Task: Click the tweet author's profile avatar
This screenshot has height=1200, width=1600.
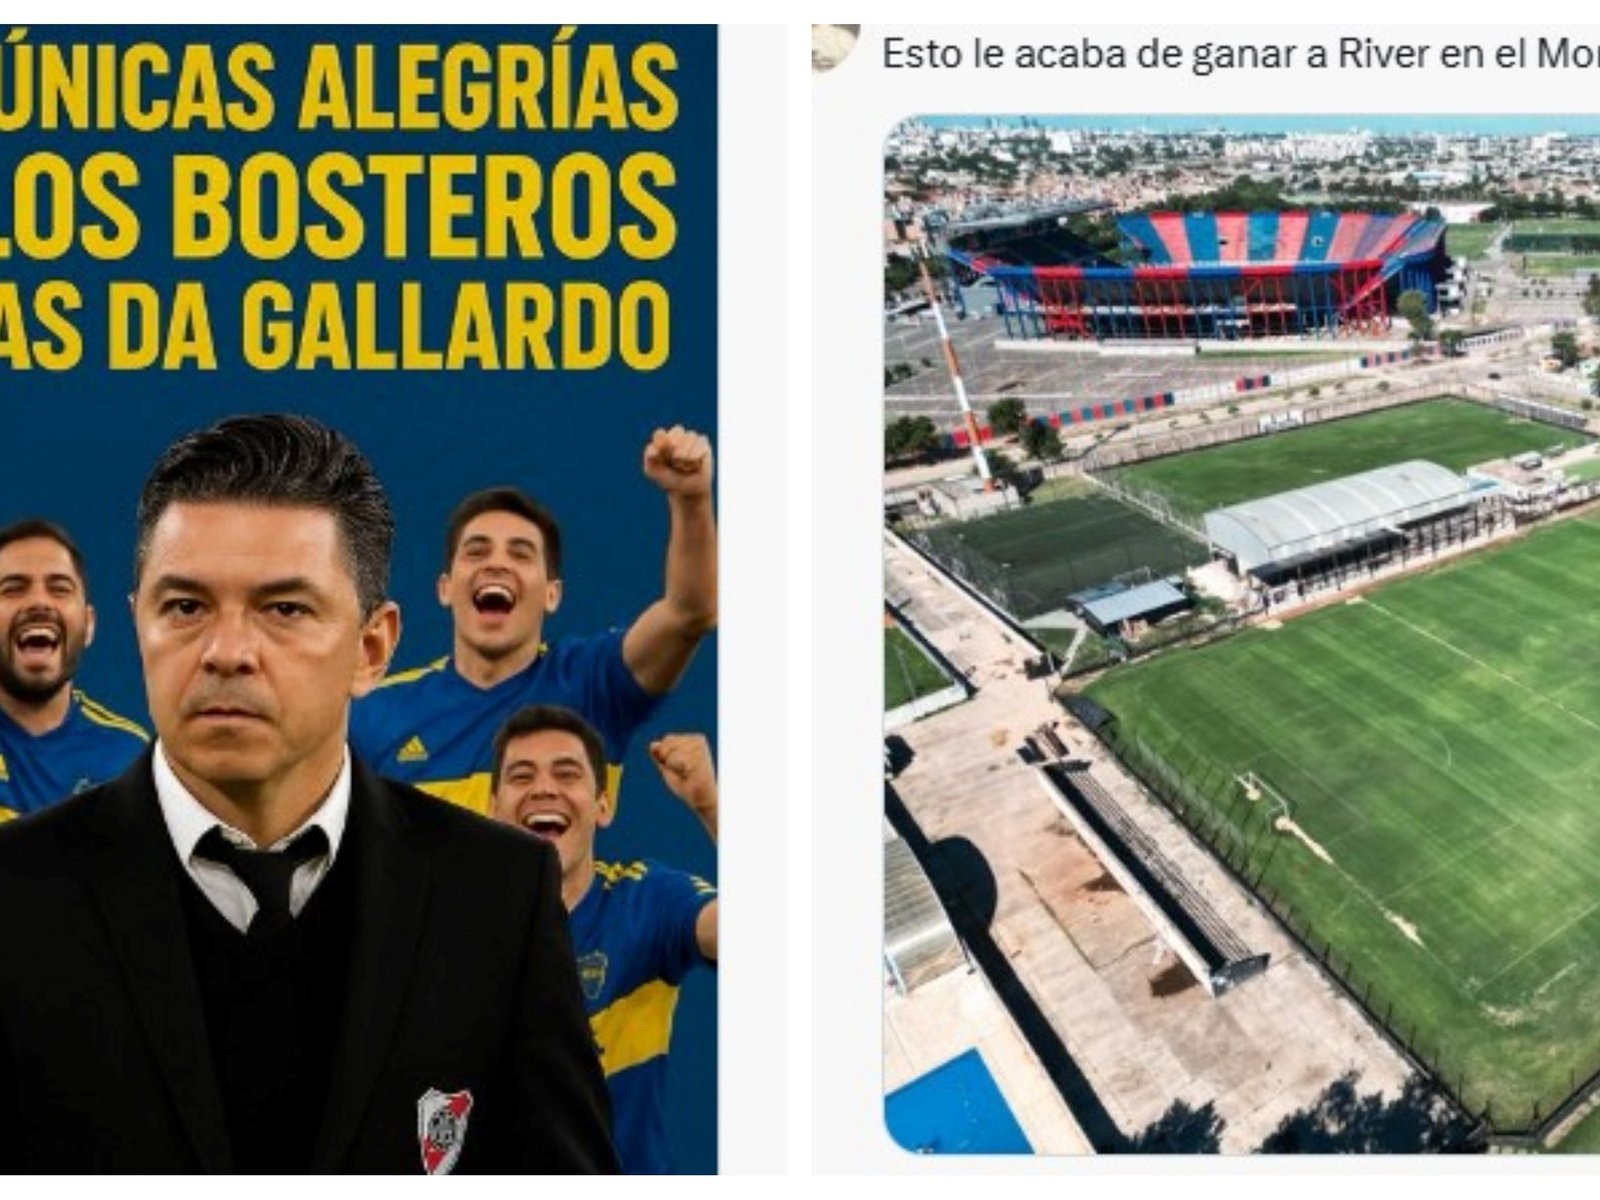Action: coord(836,48)
